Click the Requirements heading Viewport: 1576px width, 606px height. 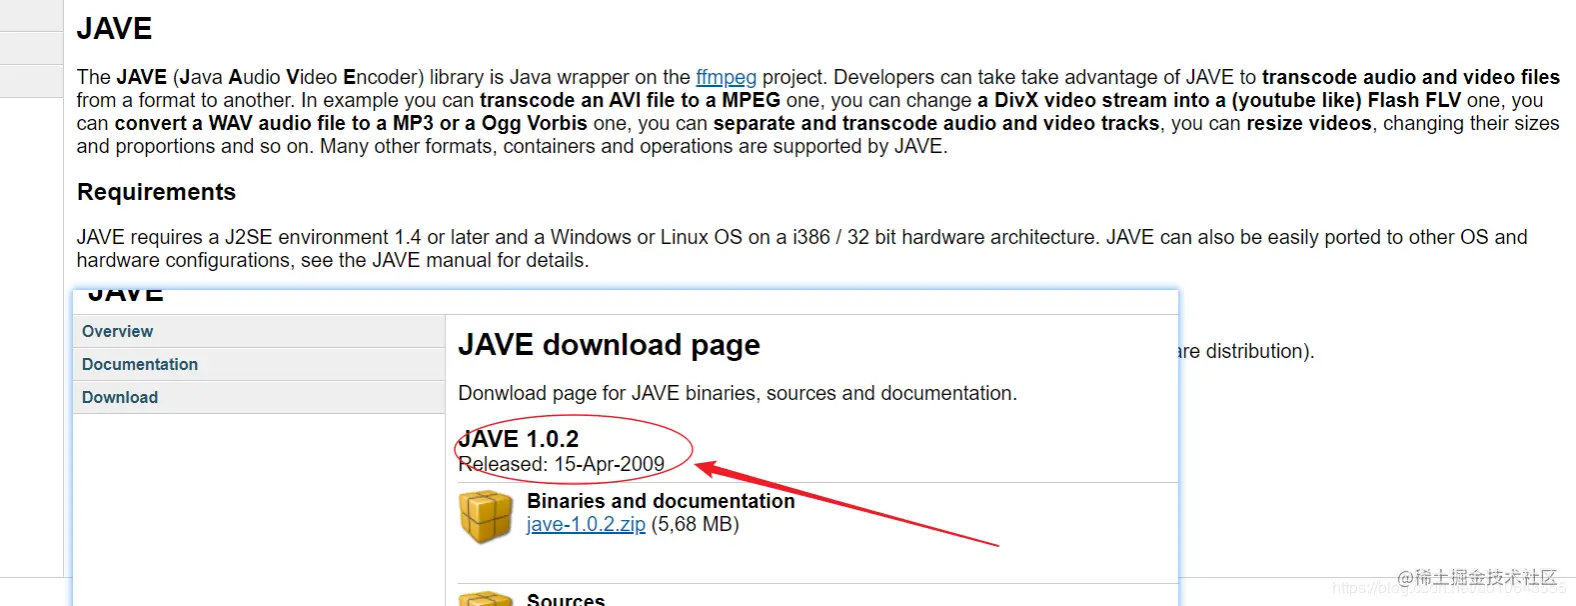point(156,192)
